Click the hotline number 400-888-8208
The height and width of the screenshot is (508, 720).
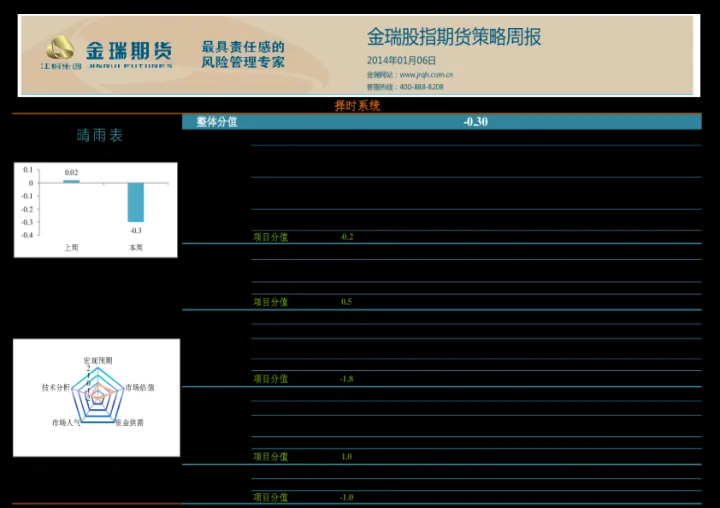pos(422,87)
